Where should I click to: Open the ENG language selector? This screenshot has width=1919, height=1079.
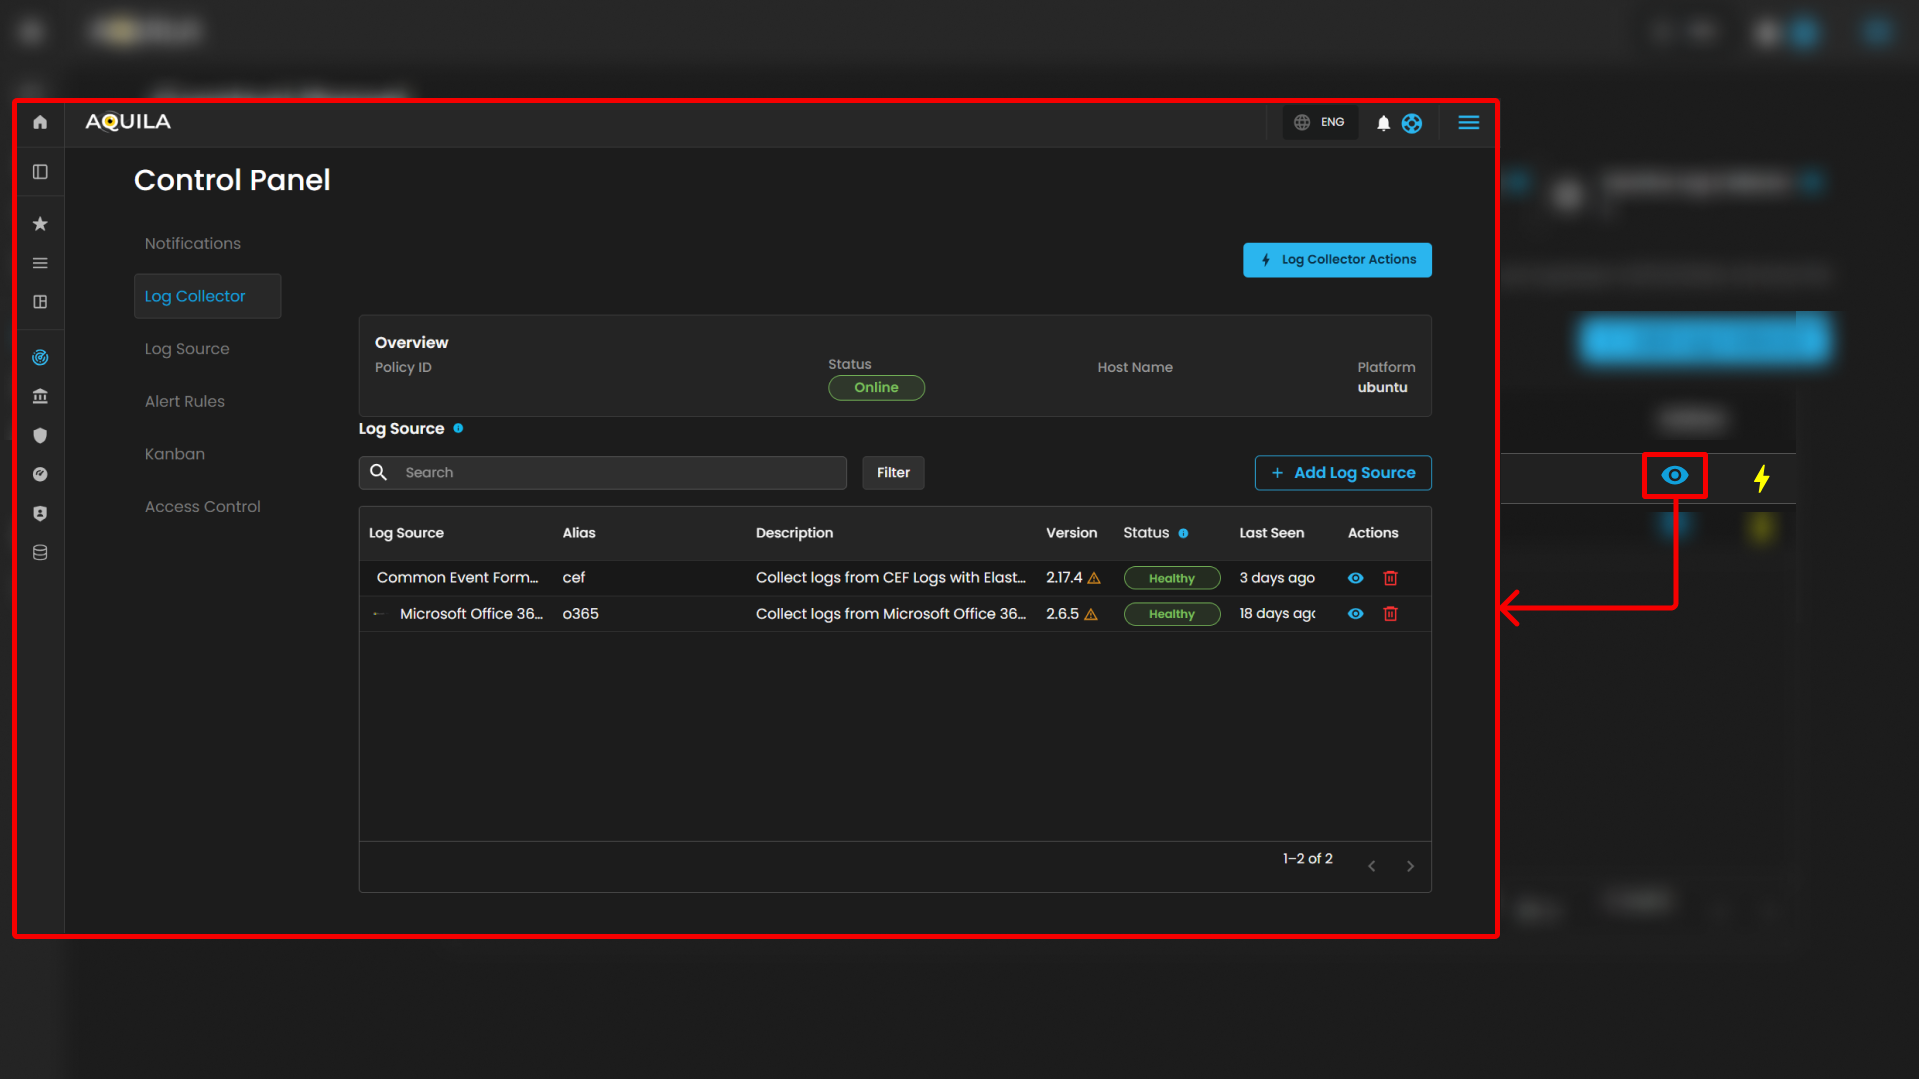click(x=1320, y=122)
